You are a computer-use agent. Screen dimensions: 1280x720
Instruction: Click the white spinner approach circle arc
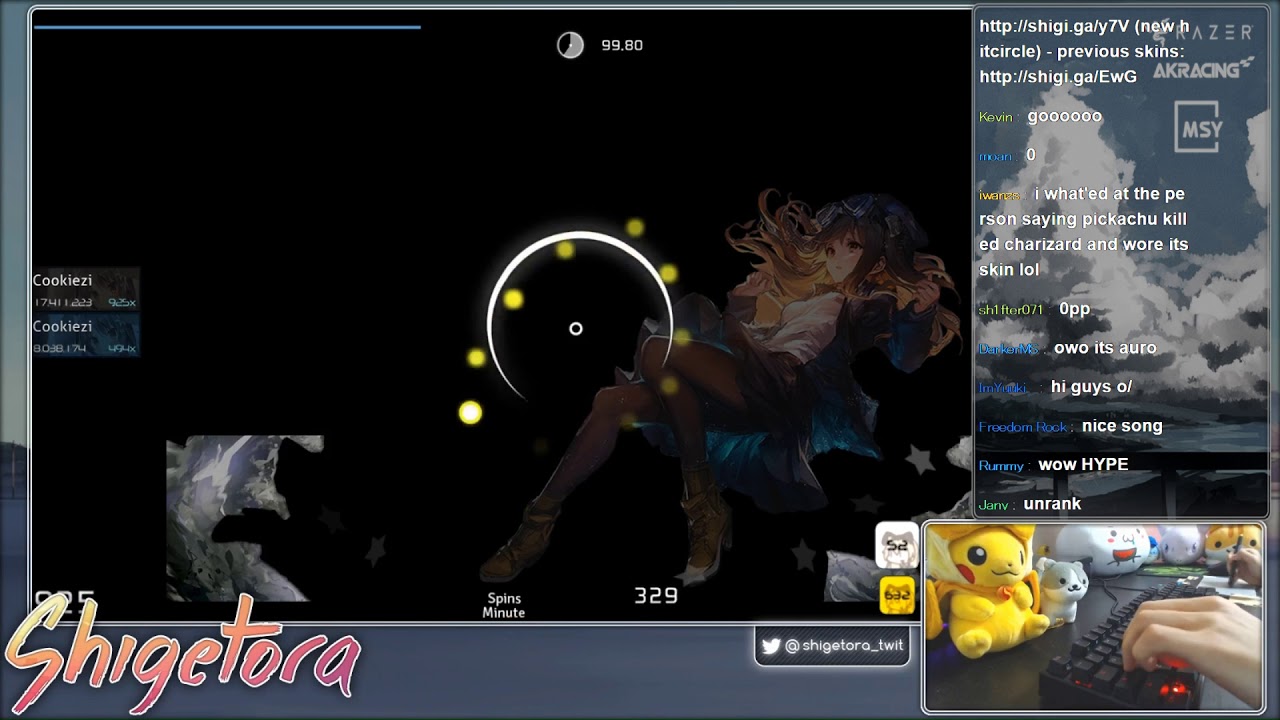[579, 318]
